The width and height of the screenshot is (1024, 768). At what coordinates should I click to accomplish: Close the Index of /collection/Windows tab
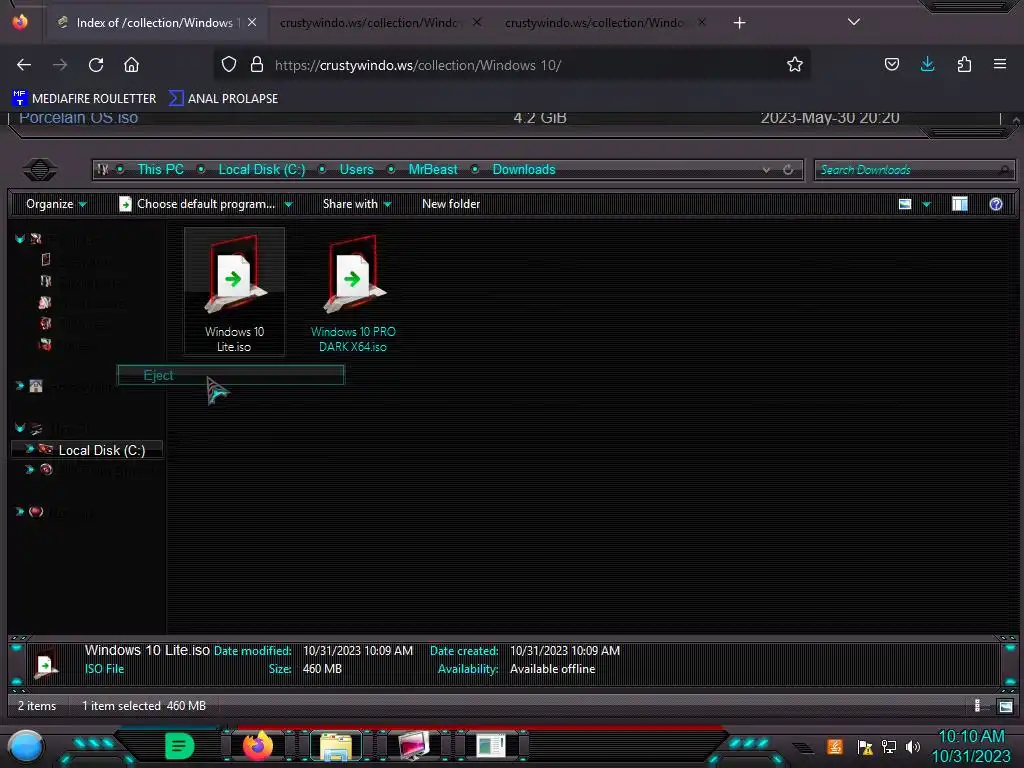(252, 22)
